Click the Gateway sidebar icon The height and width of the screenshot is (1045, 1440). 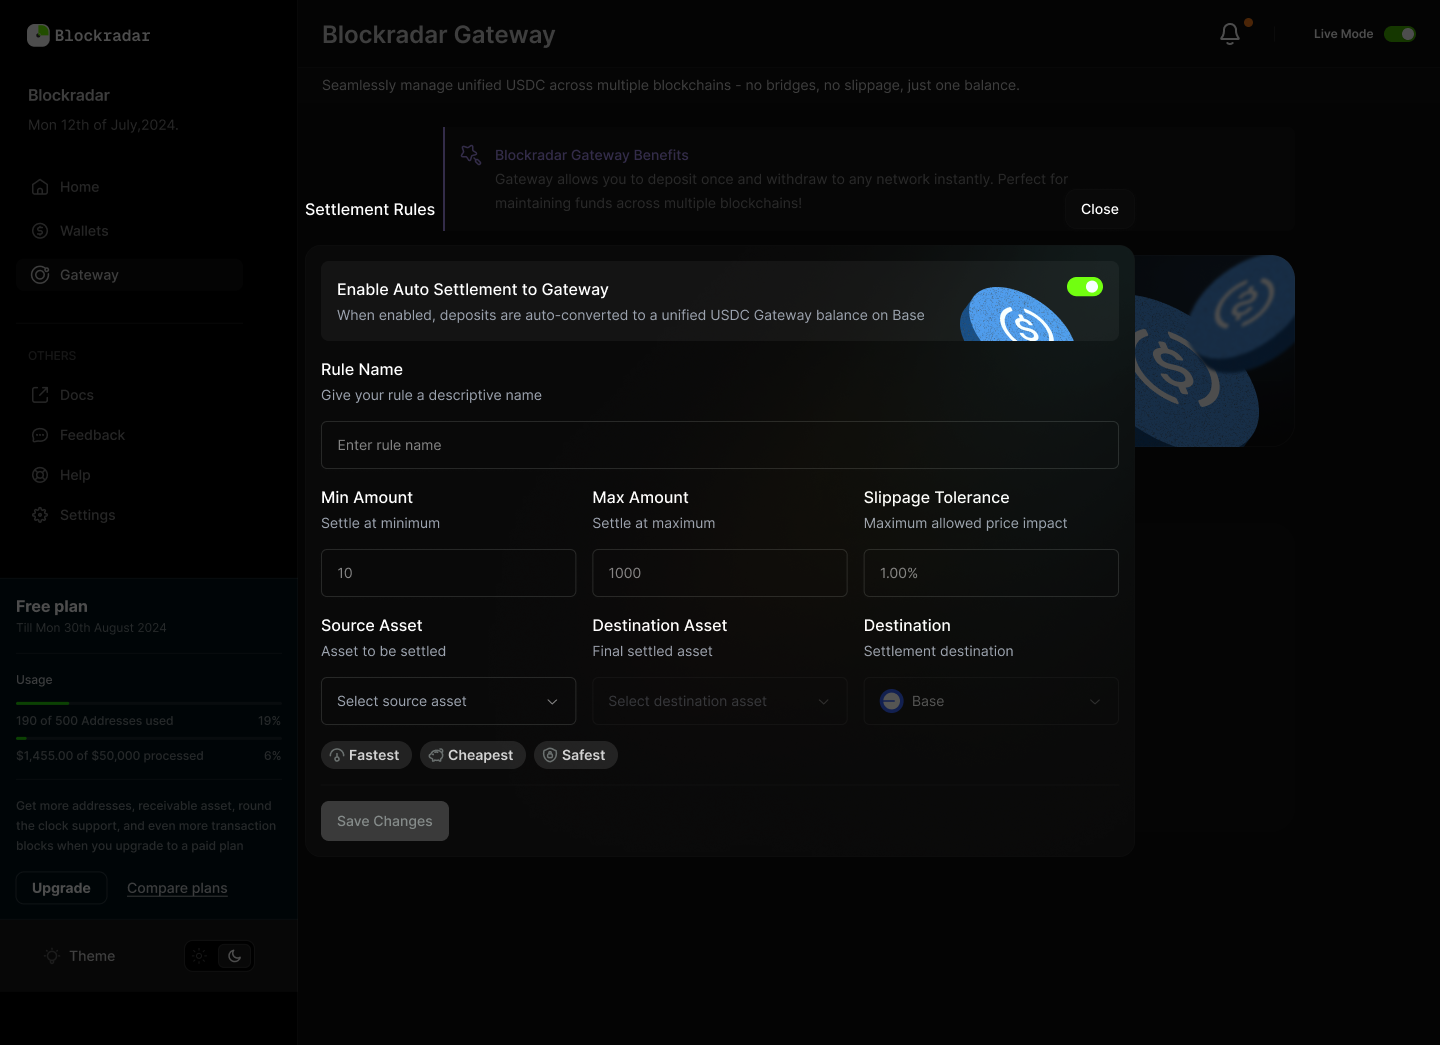pos(40,275)
